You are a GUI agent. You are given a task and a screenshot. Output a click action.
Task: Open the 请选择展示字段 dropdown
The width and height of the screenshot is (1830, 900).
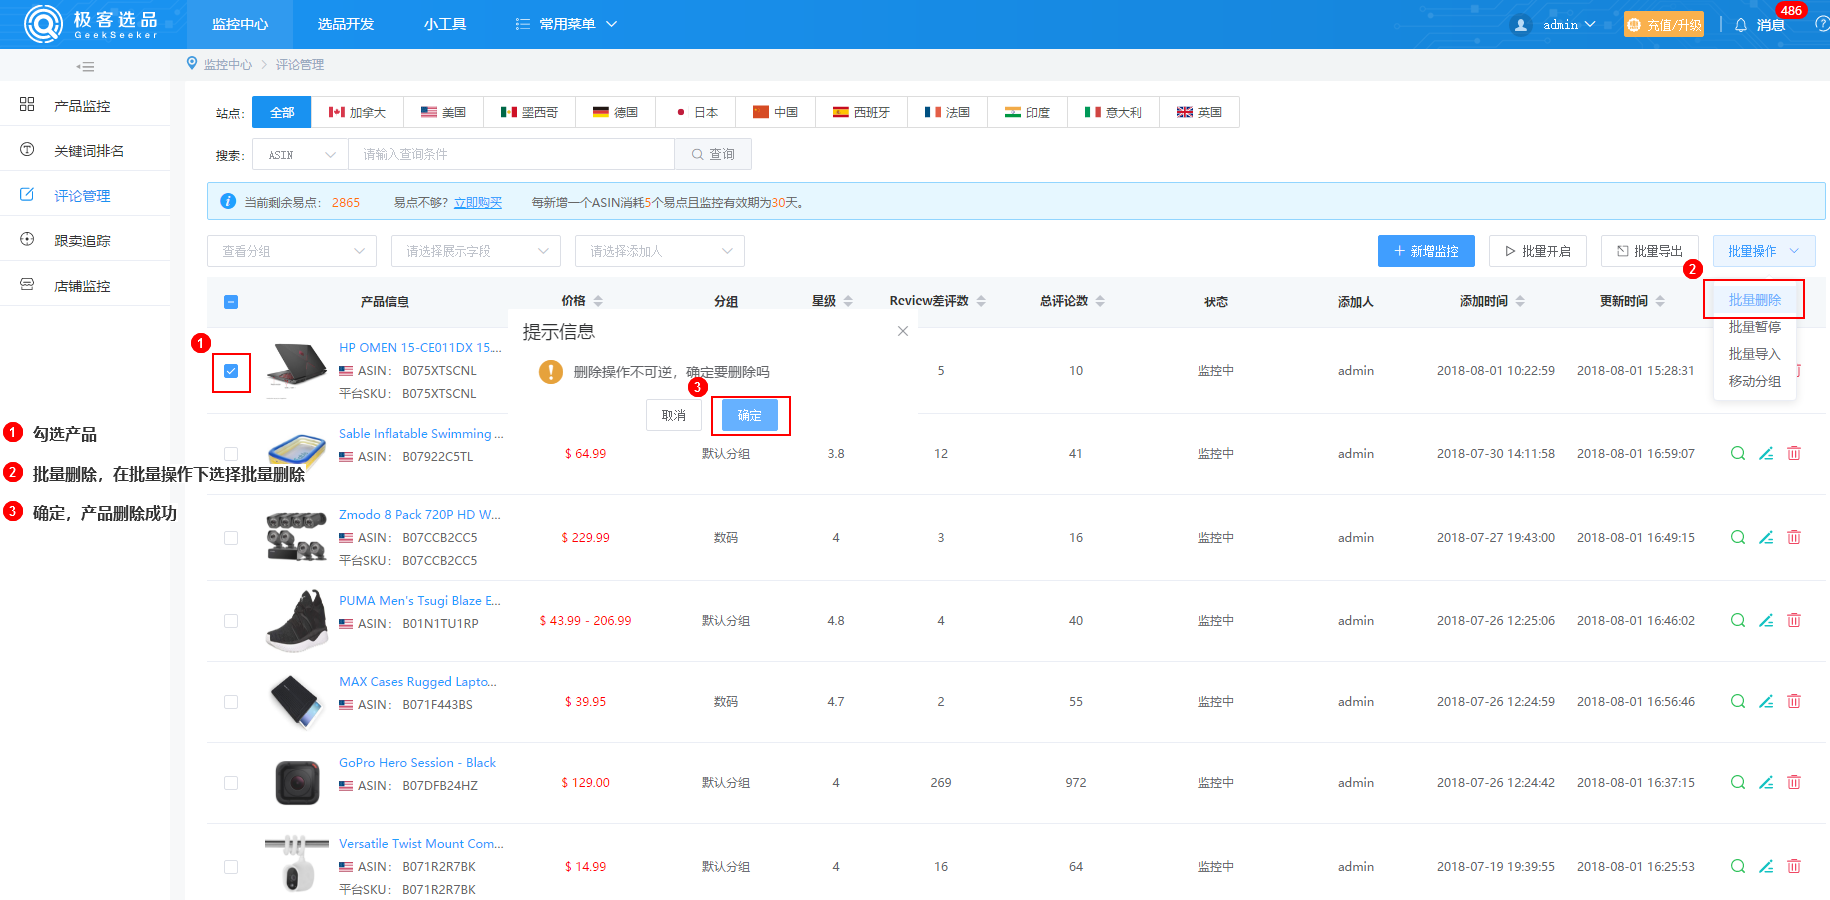click(x=476, y=251)
